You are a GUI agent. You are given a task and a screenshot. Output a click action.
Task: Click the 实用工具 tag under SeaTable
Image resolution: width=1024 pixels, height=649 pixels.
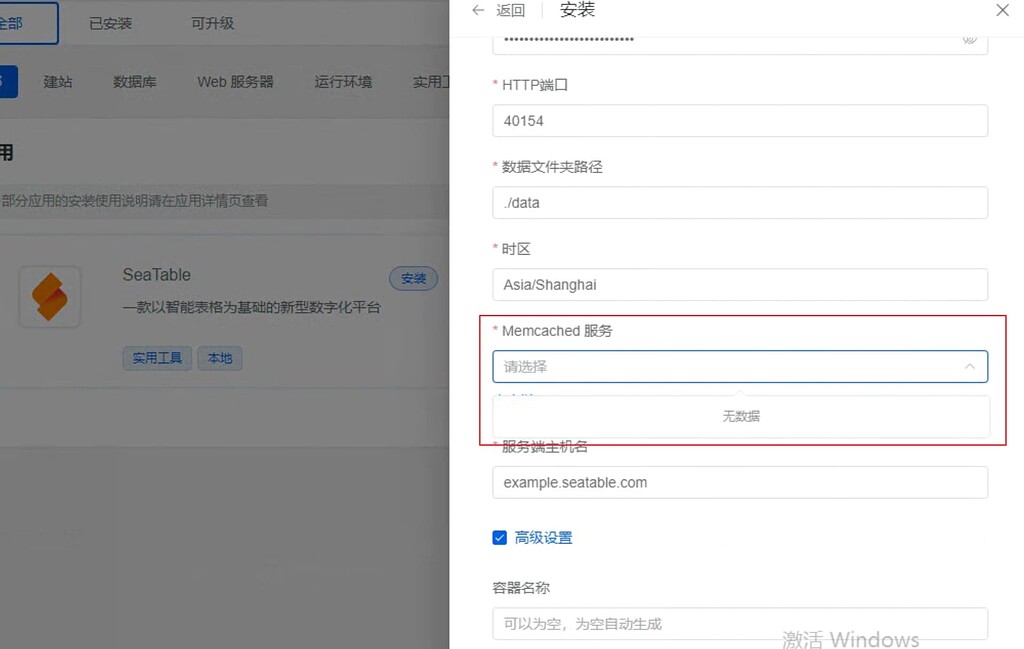tap(157, 358)
